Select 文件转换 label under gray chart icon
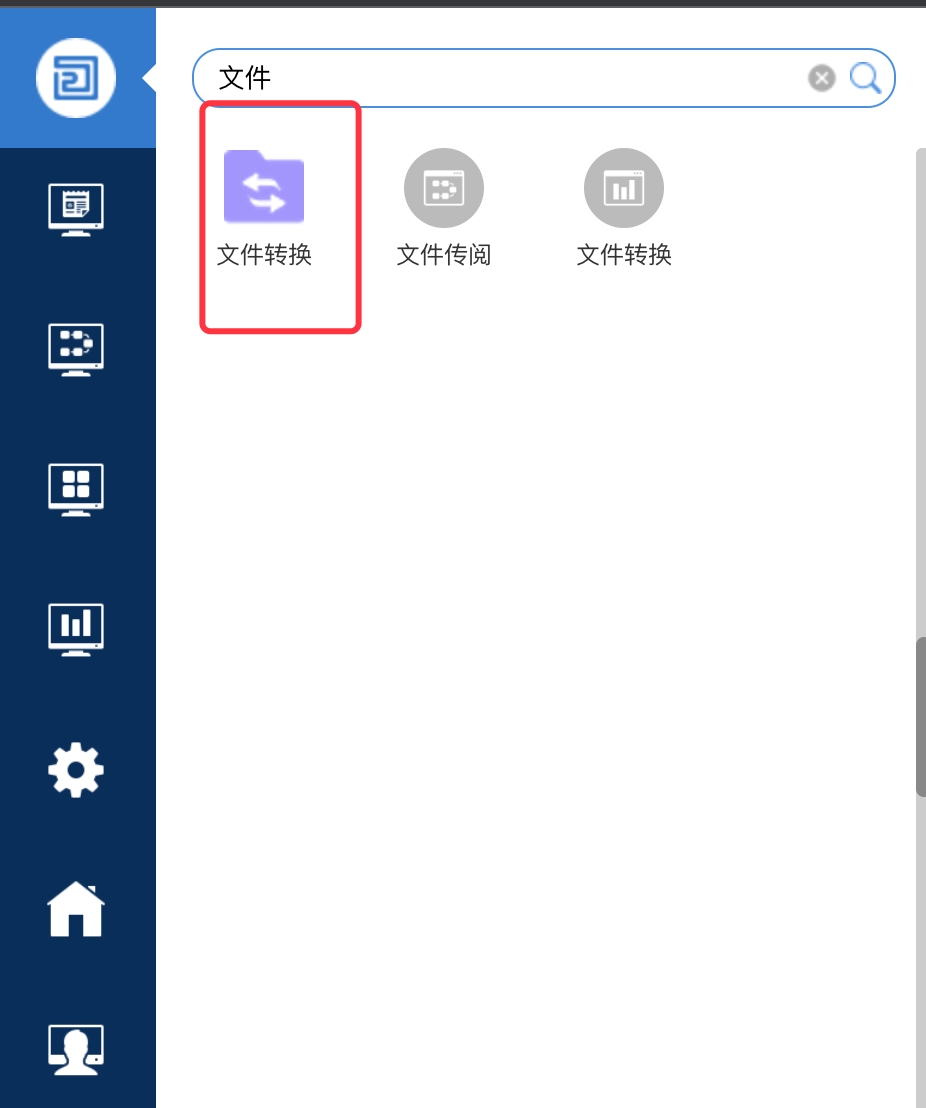 coord(623,254)
